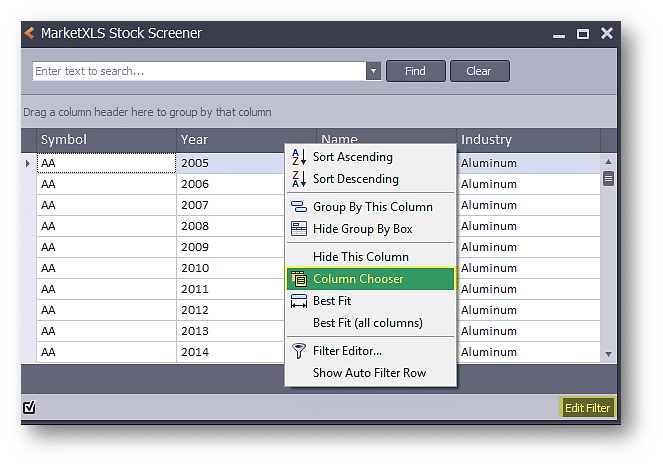Click the vertical scrollbar thumb

608,179
